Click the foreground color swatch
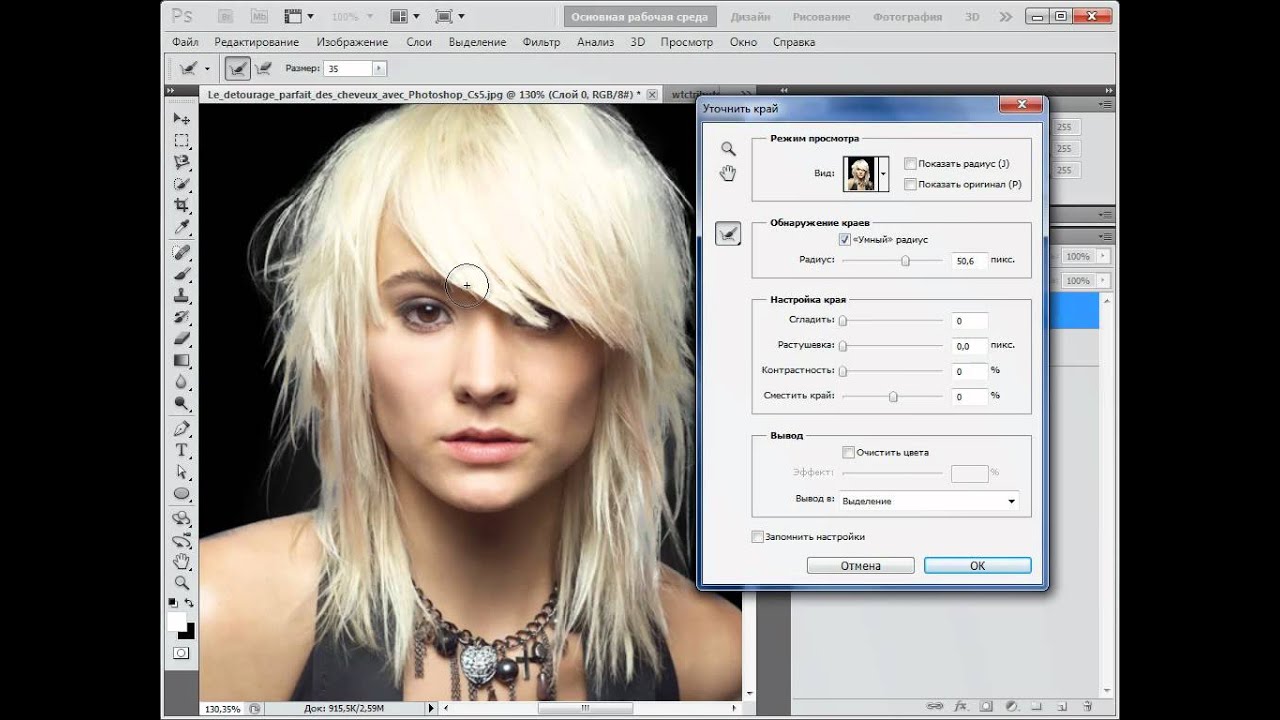1280x720 pixels. point(177,622)
